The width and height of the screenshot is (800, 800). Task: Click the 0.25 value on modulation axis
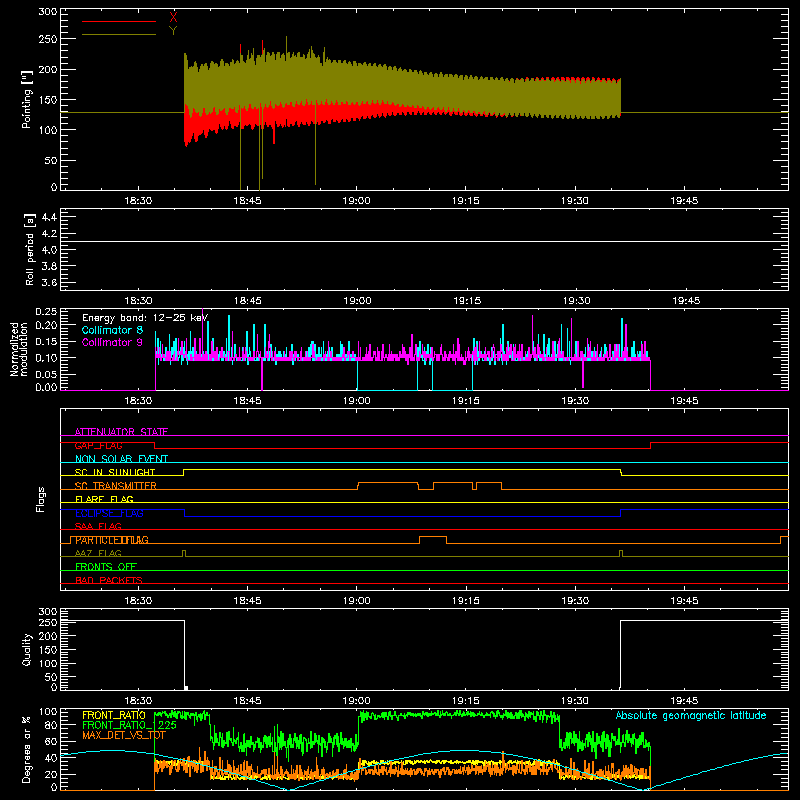(x=46, y=312)
